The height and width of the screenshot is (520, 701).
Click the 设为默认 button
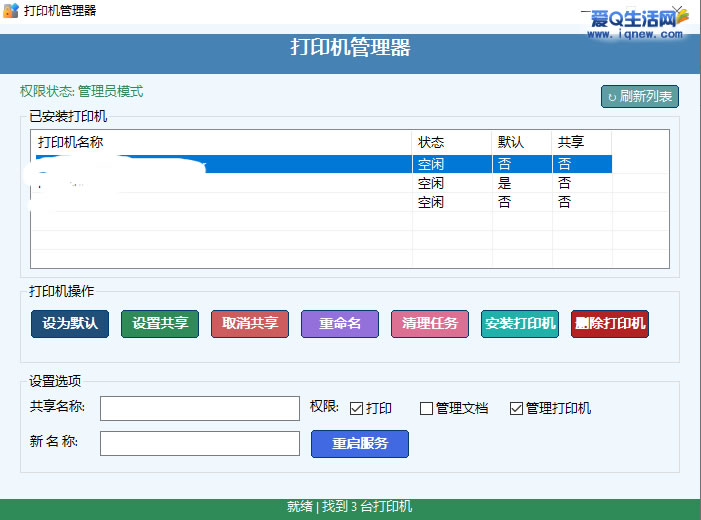point(70,324)
